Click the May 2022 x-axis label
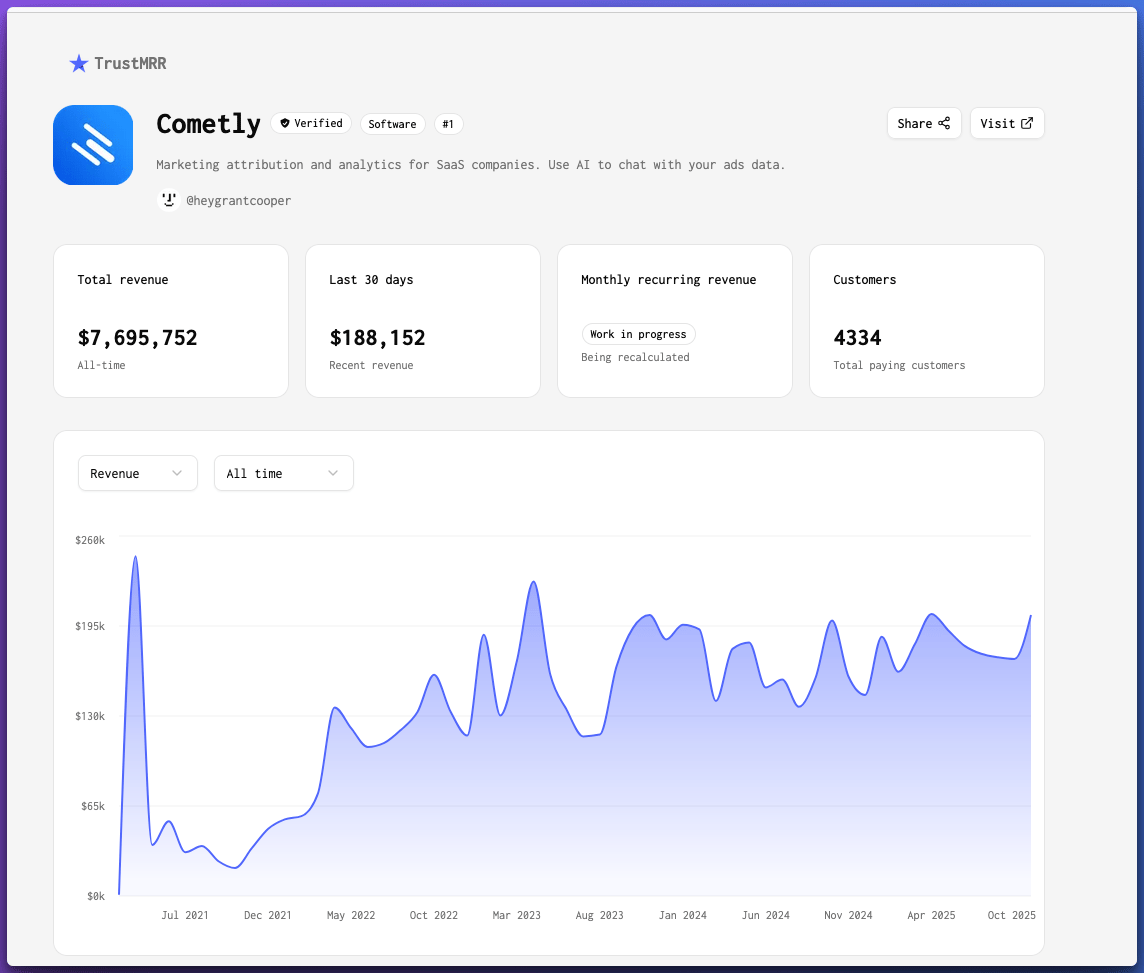Image resolution: width=1144 pixels, height=973 pixels. [351, 915]
